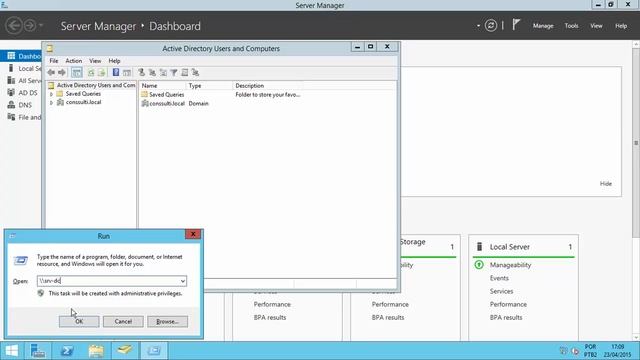Click Server Manager forward navigation arrow
The width and height of the screenshot is (640, 360).
click(x=30, y=26)
